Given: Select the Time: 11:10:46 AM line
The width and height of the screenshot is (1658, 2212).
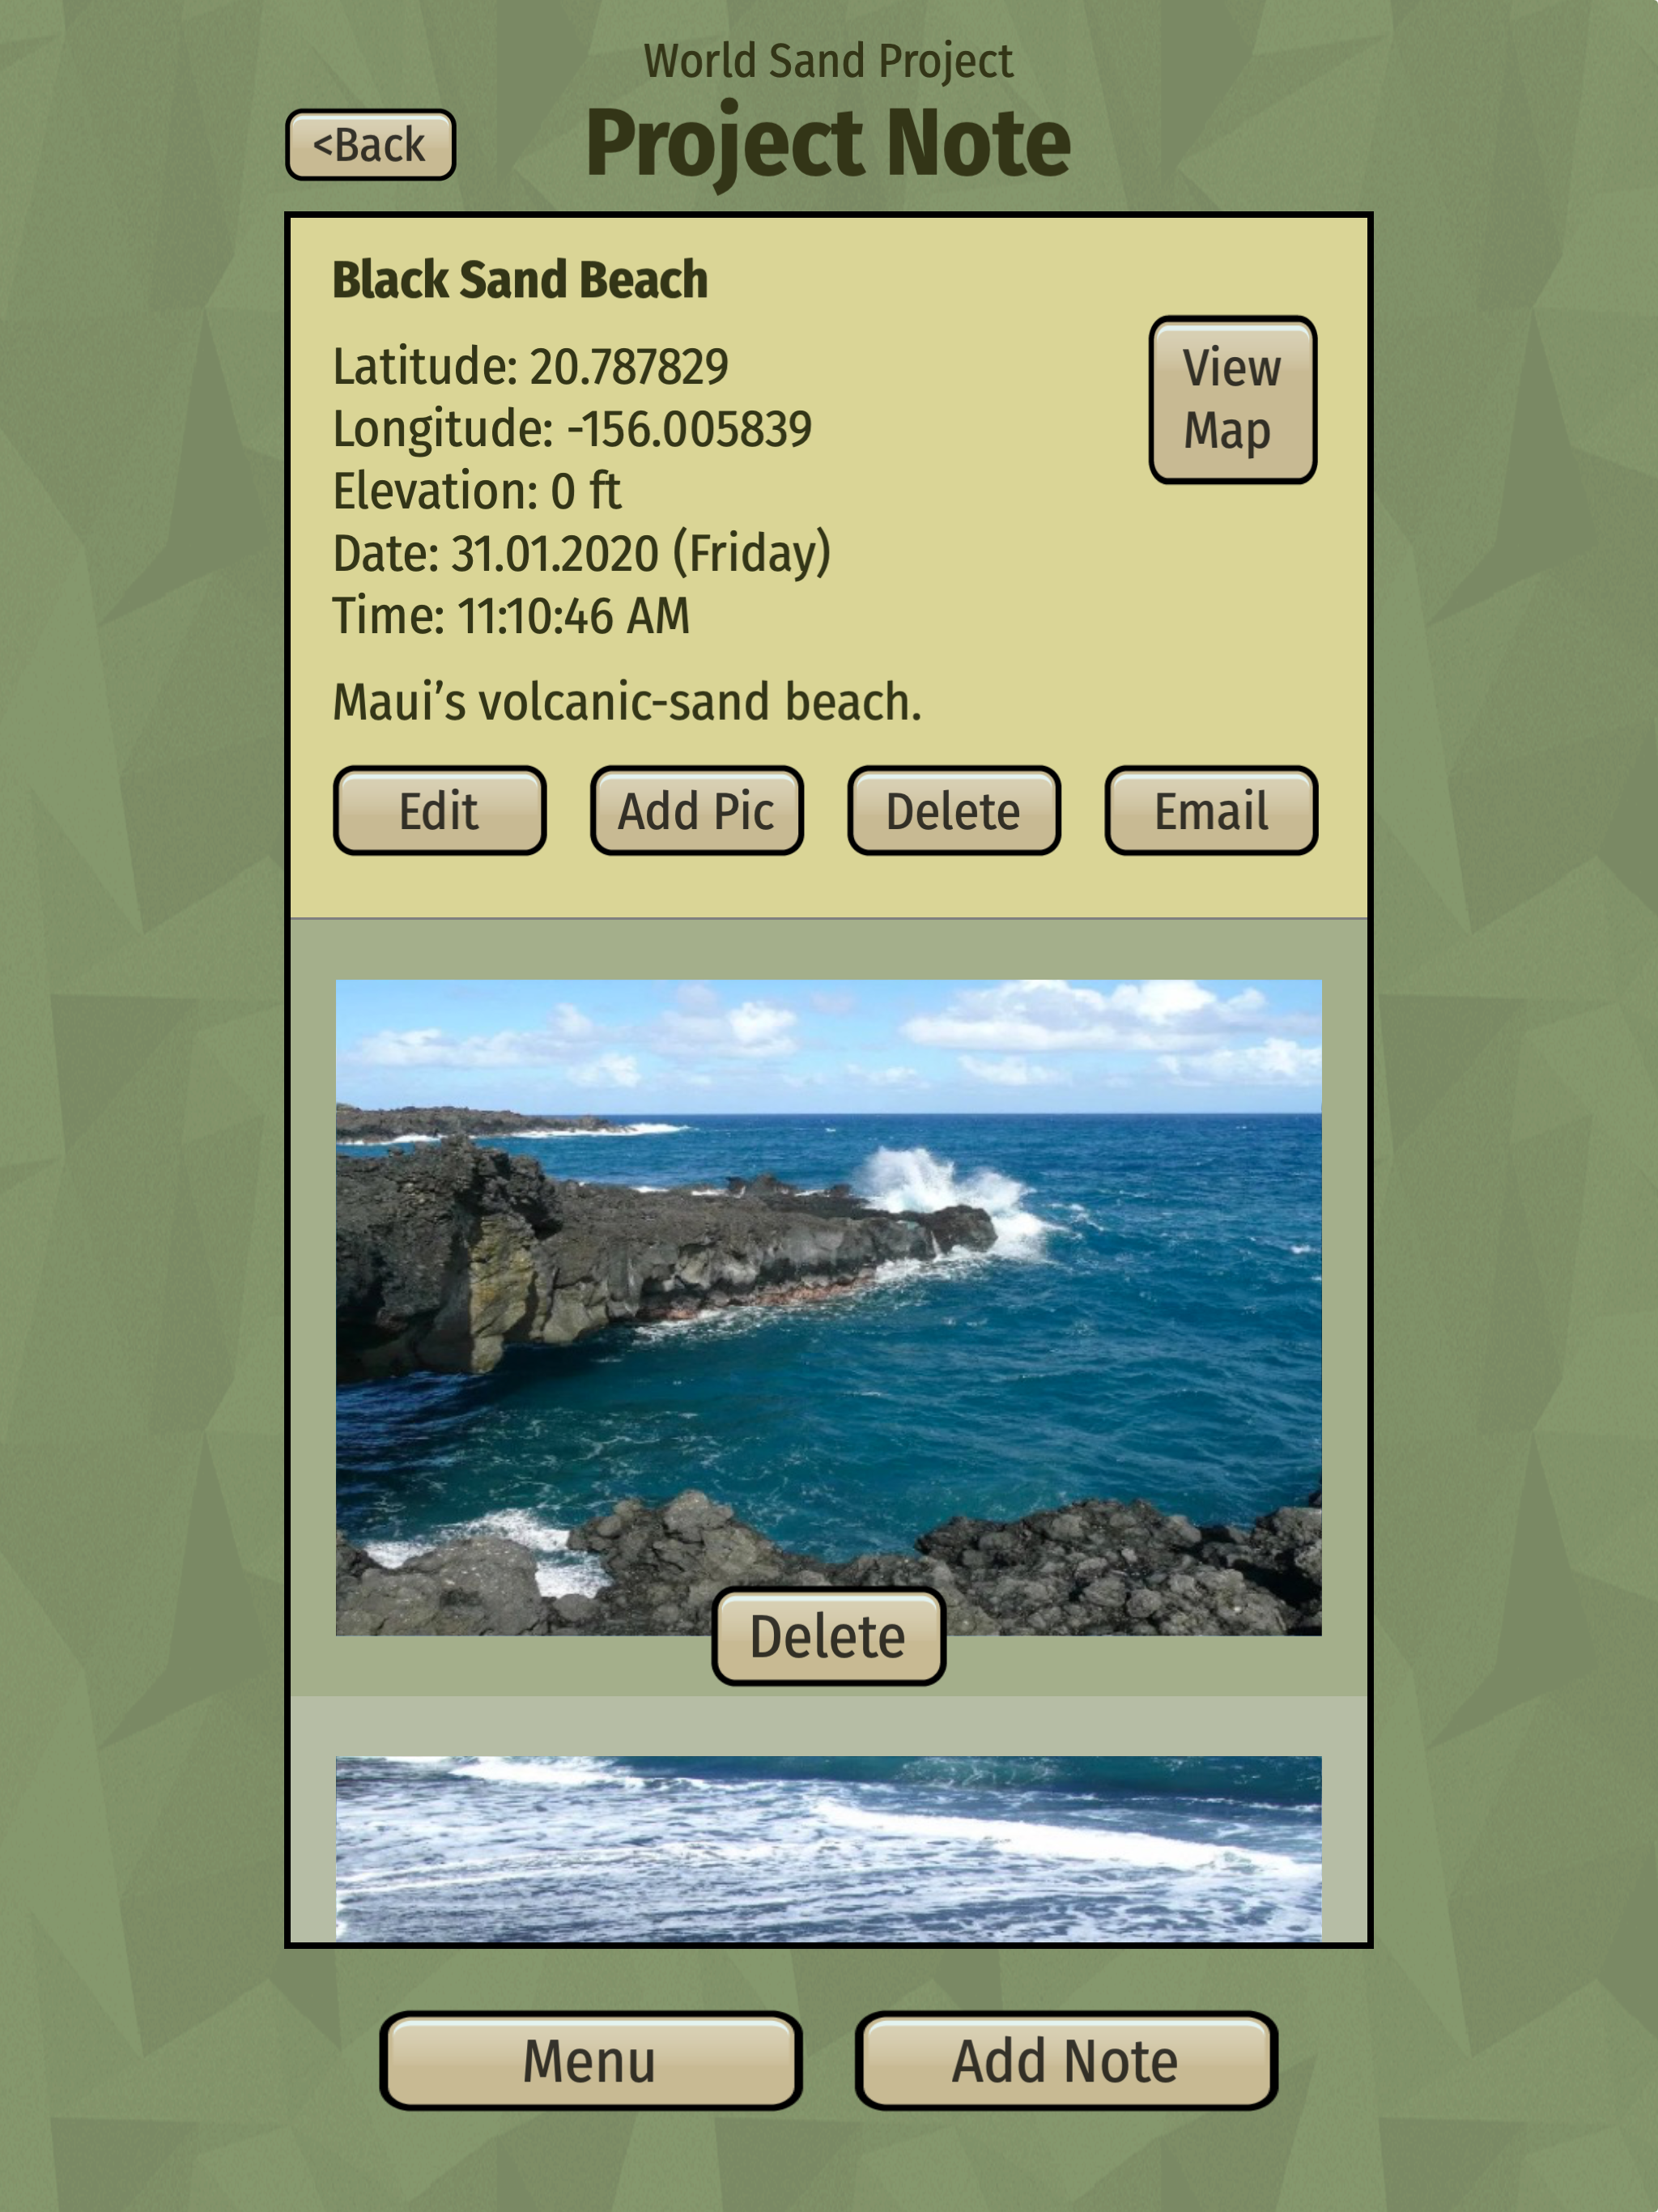Looking at the screenshot, I should (x=511, y=616).
